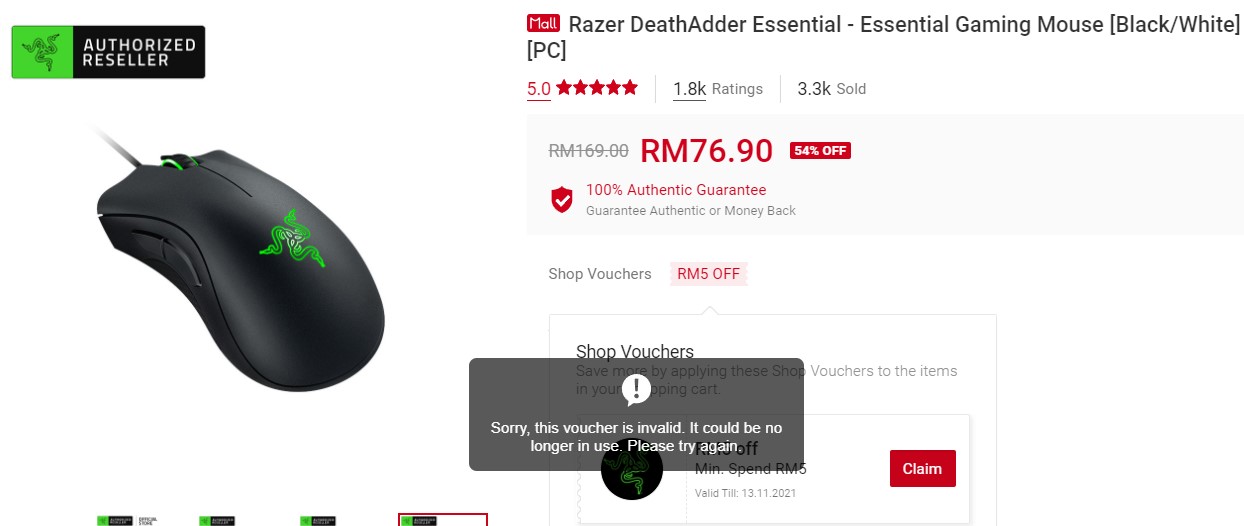
Task: Open the 1.8k Ratings link
Action: point(717,89)
